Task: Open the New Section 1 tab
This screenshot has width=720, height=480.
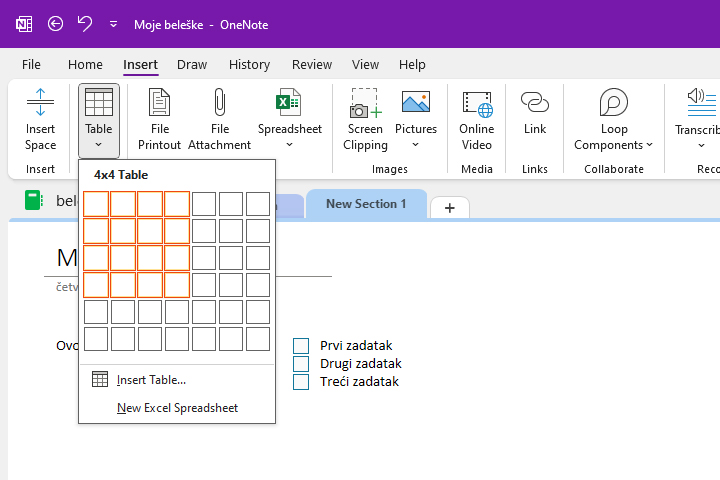Action: click(366, 204)
